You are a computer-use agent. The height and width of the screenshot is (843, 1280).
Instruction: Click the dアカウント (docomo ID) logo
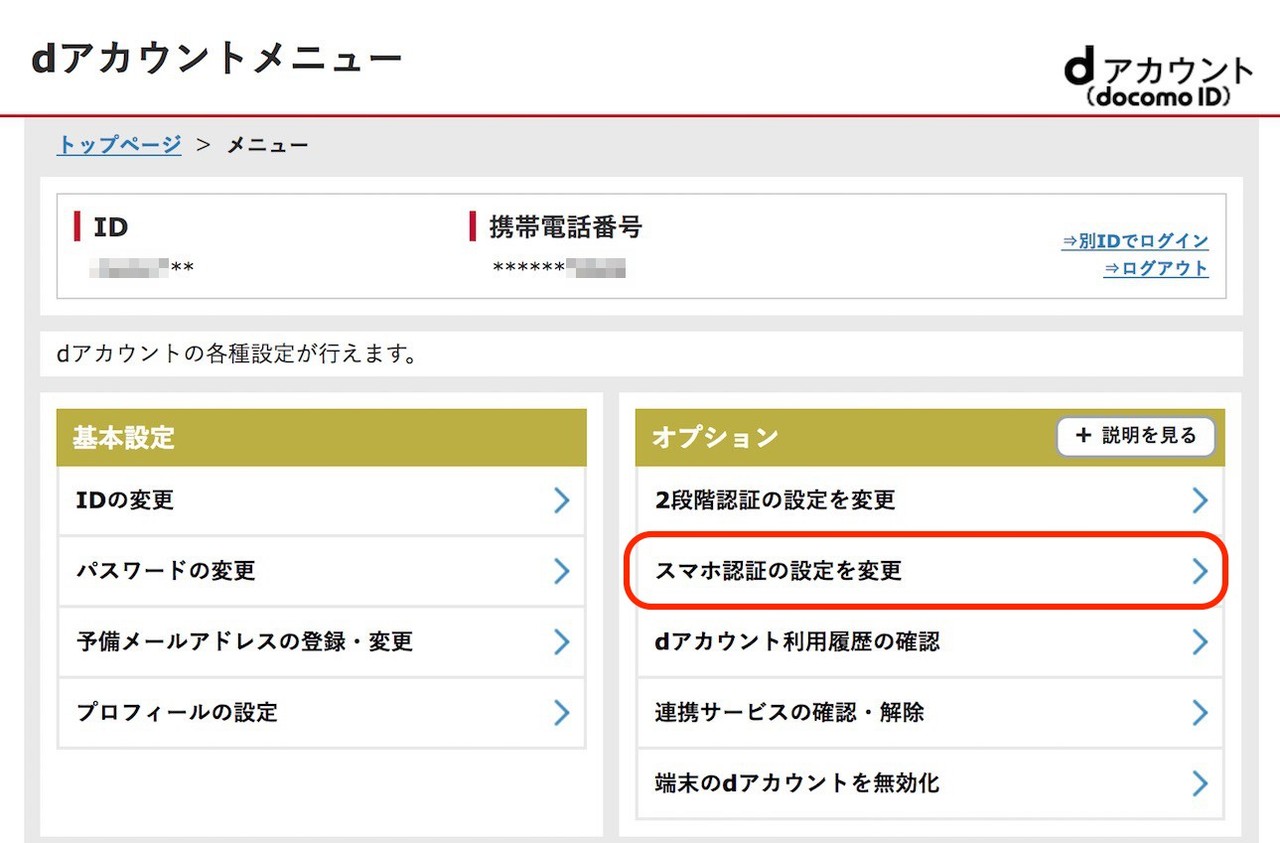1158,79
